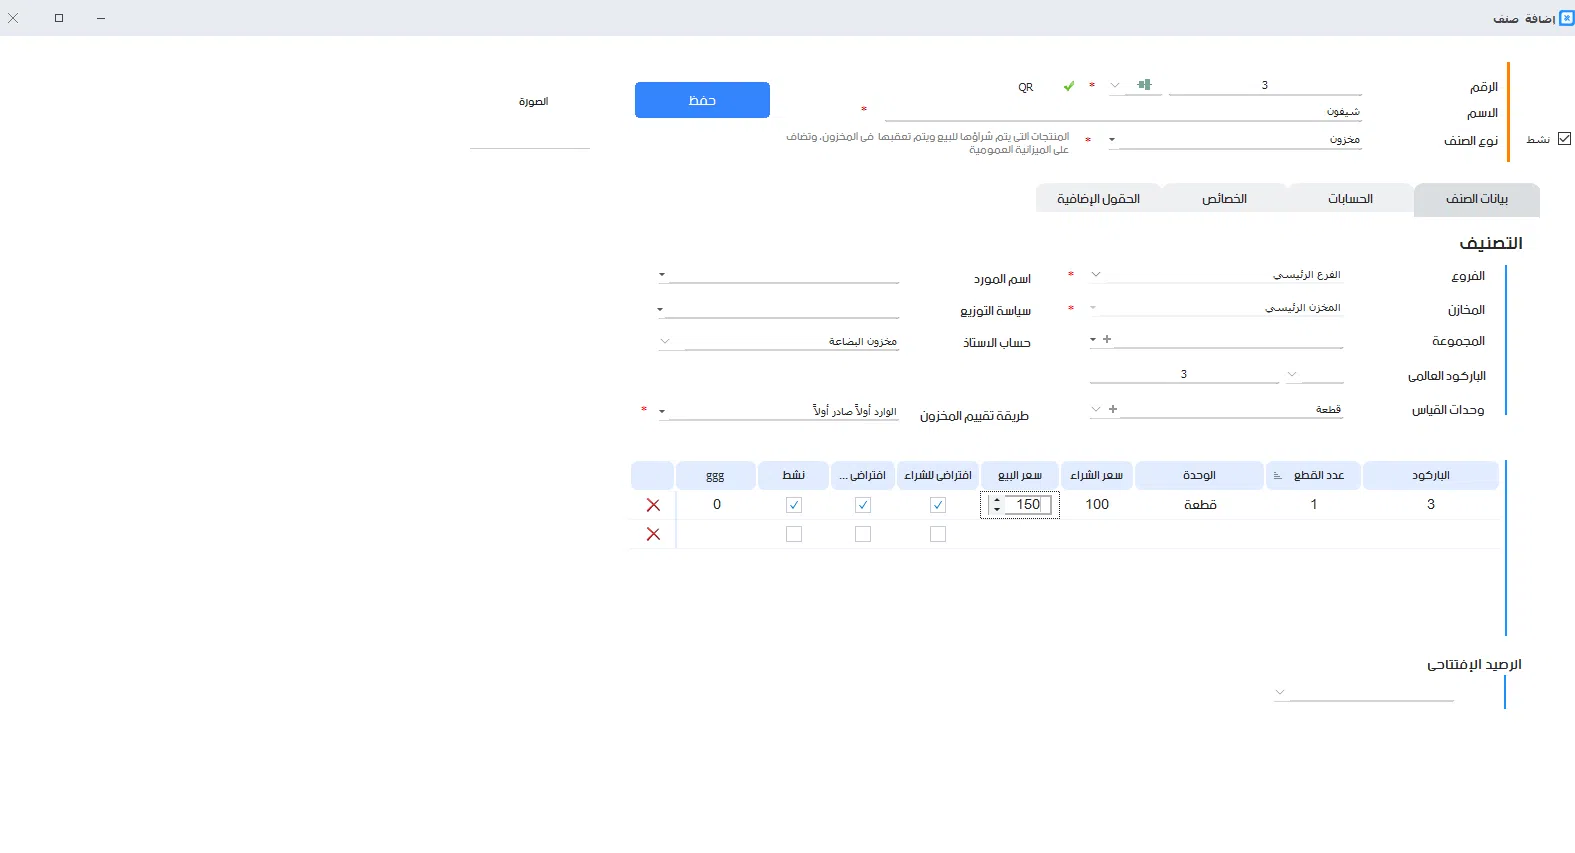Click the green checkmark next to QR
The image size is (1575, 853).
click(1069, 86)
